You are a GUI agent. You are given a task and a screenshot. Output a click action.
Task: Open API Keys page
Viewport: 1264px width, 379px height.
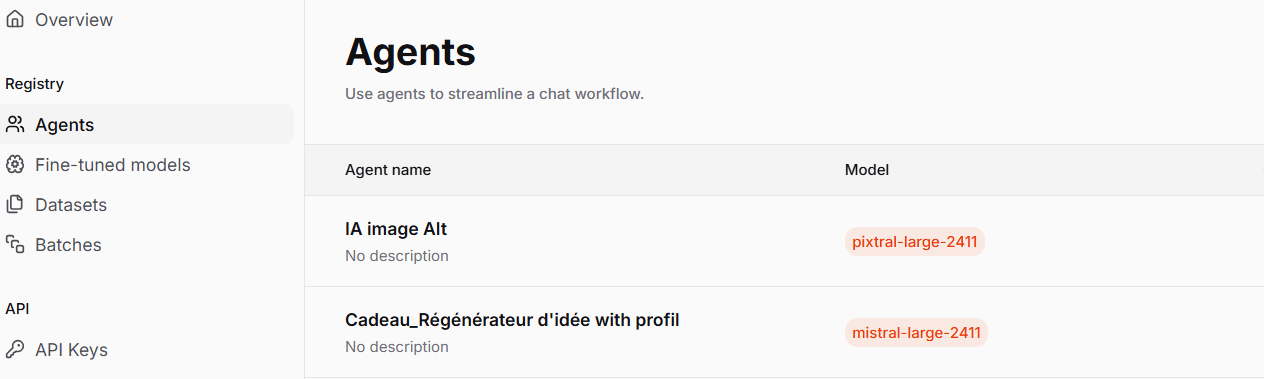click(x=147, y=350)
